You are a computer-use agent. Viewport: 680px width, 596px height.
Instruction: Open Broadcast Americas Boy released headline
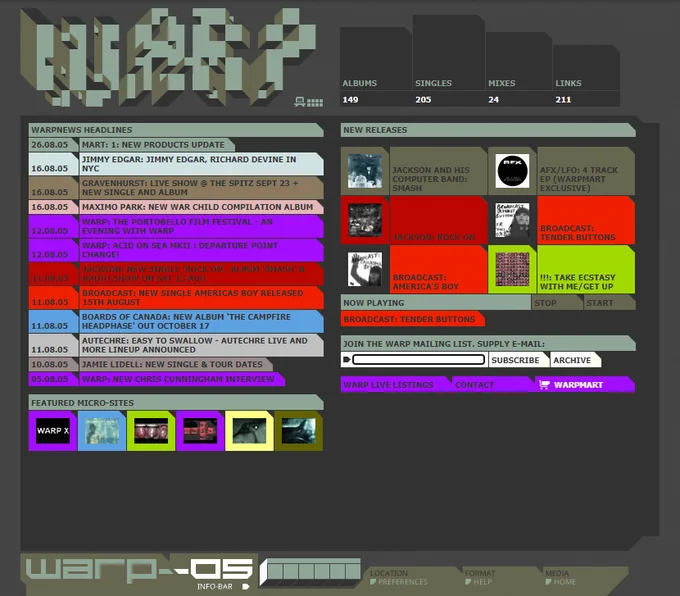(201, 298)
